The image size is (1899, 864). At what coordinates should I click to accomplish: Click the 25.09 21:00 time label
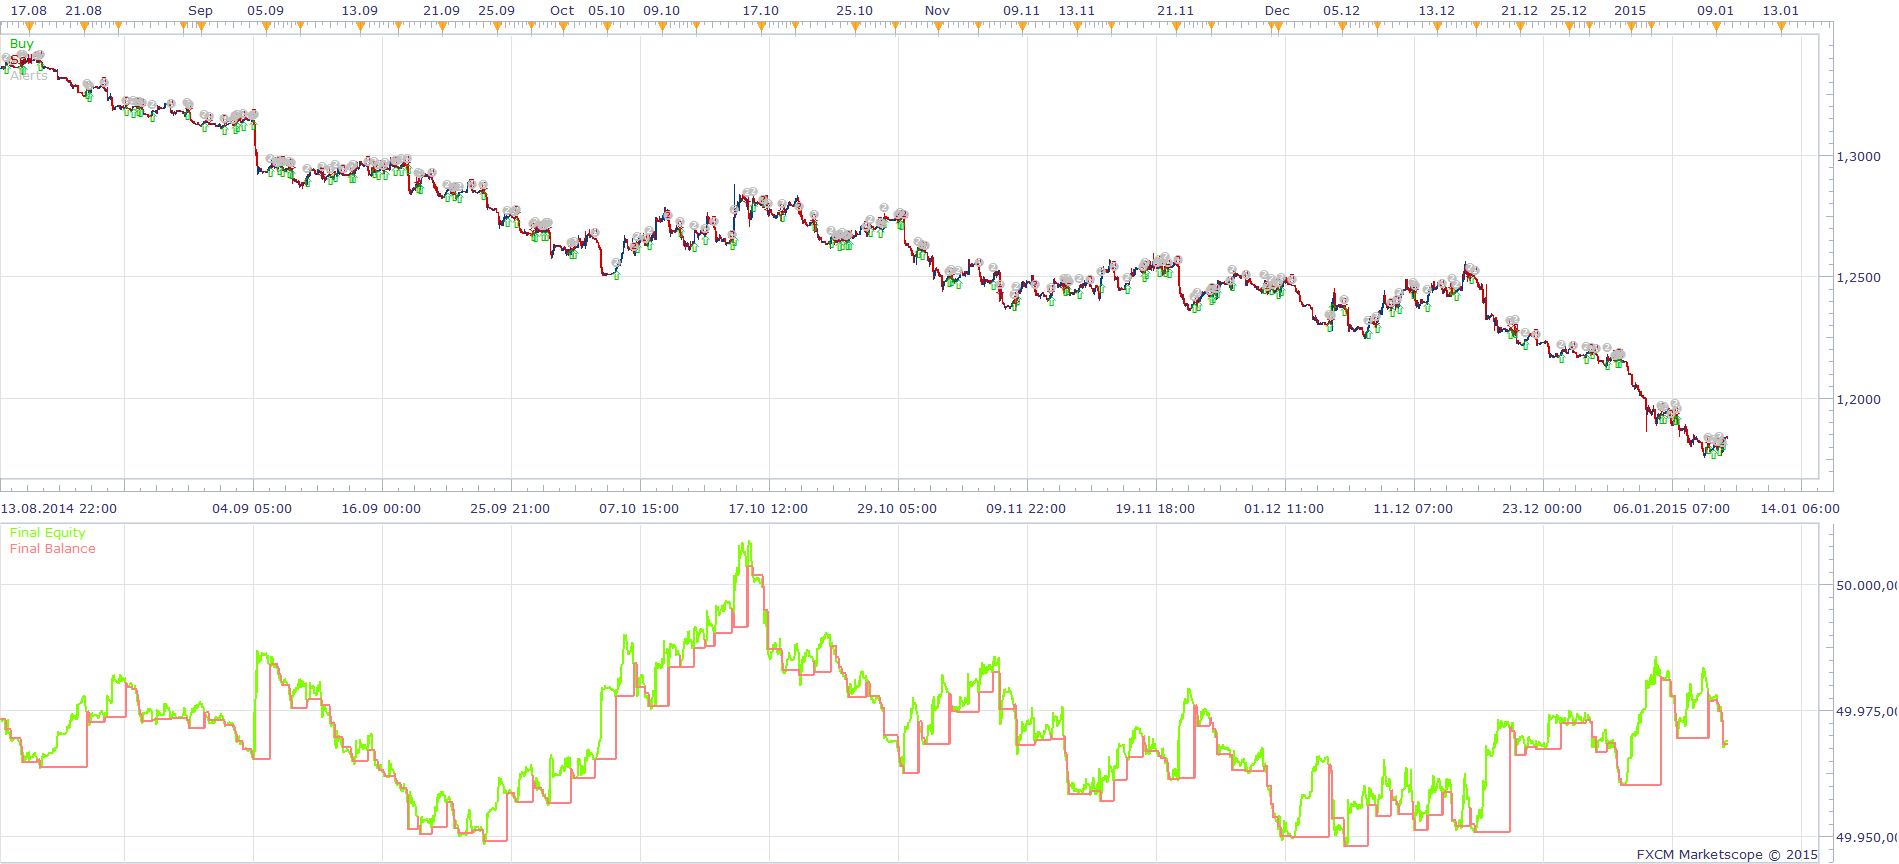point(510,509)
